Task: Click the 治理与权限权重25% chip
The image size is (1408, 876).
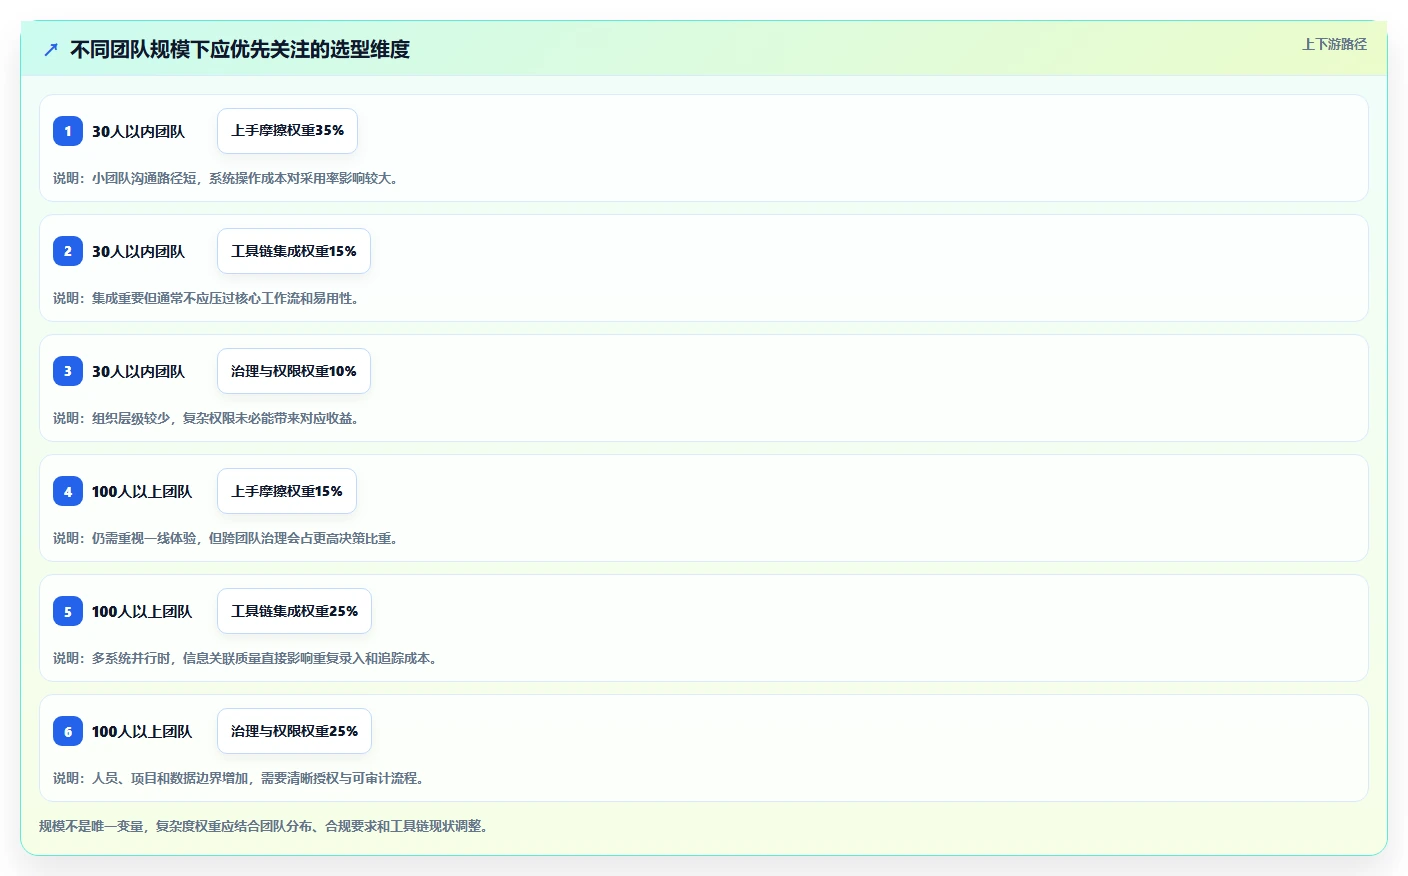Action: coord(294,731)
